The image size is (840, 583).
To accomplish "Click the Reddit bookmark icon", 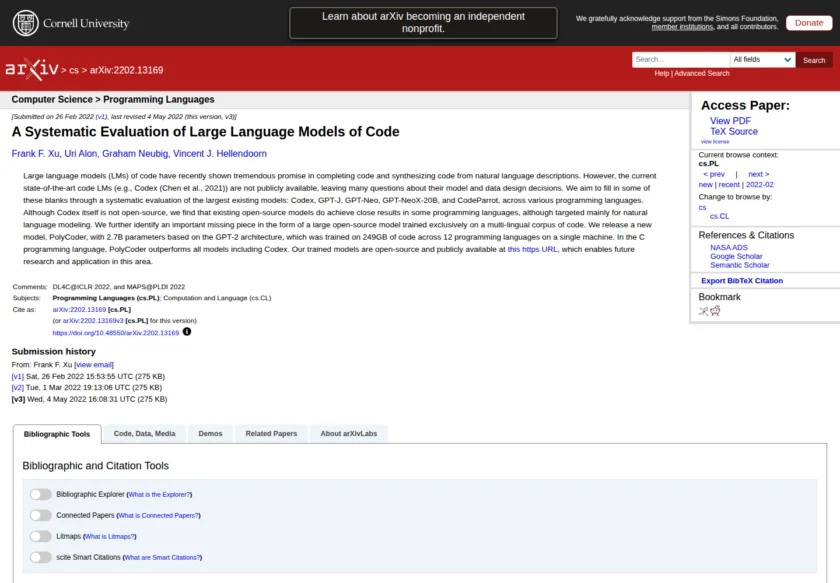I will point(715,311).
